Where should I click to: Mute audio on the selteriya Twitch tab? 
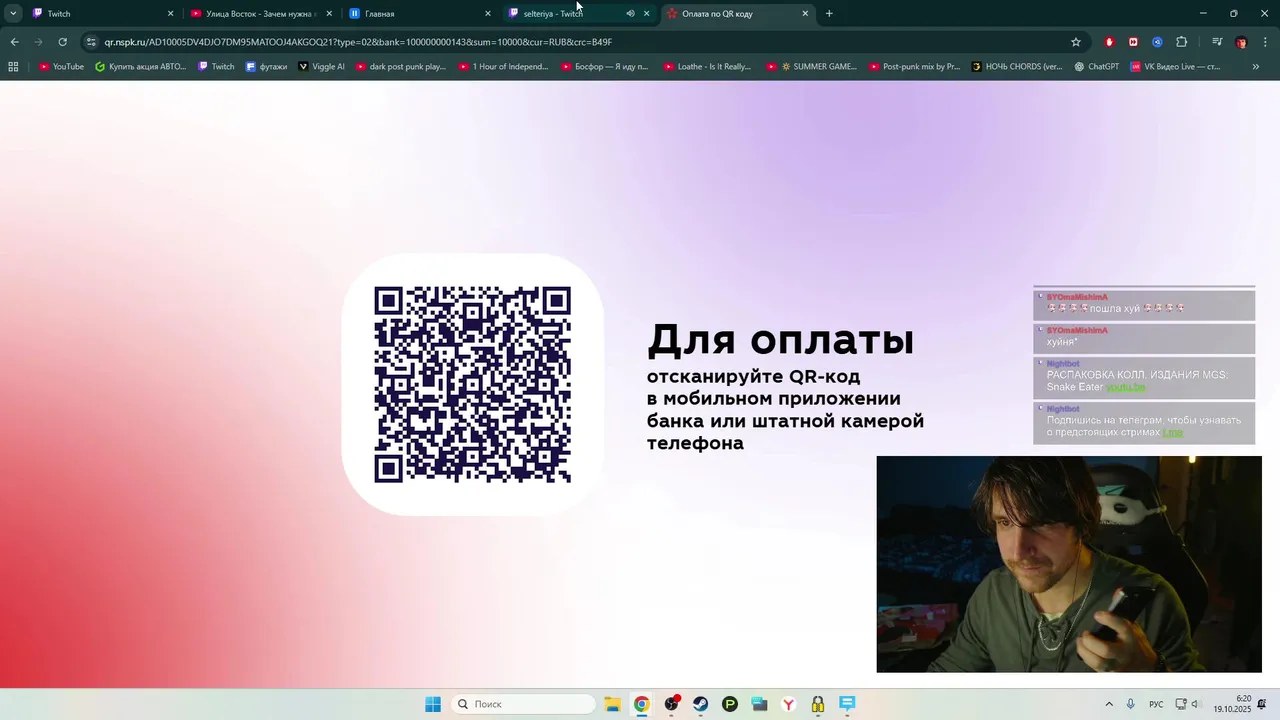point(630,14)
